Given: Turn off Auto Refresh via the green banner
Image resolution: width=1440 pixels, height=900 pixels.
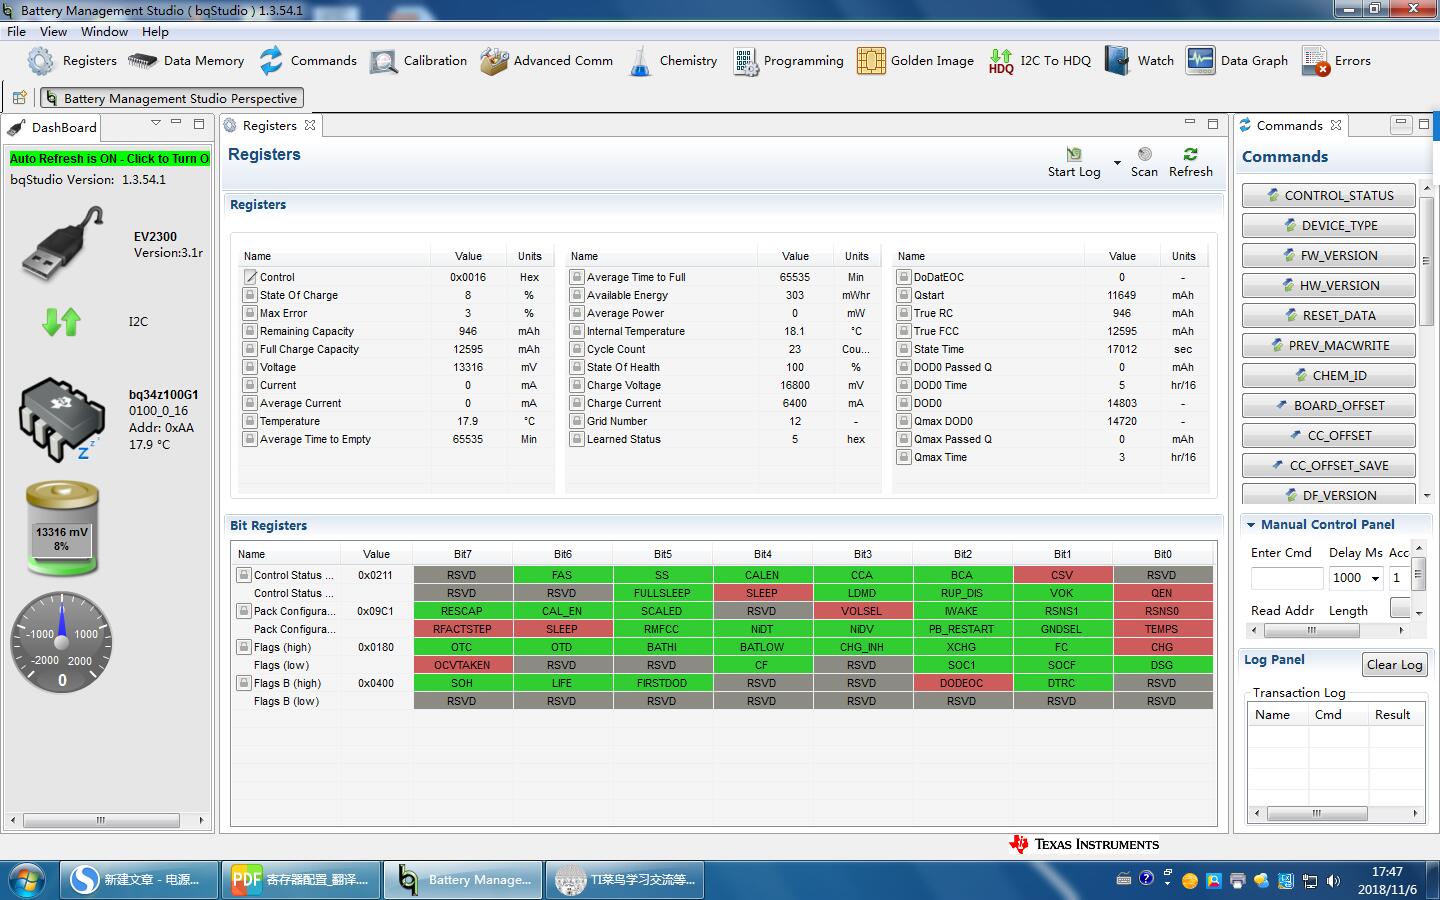Looking at the screenshot, I should (x=109, y=158).
